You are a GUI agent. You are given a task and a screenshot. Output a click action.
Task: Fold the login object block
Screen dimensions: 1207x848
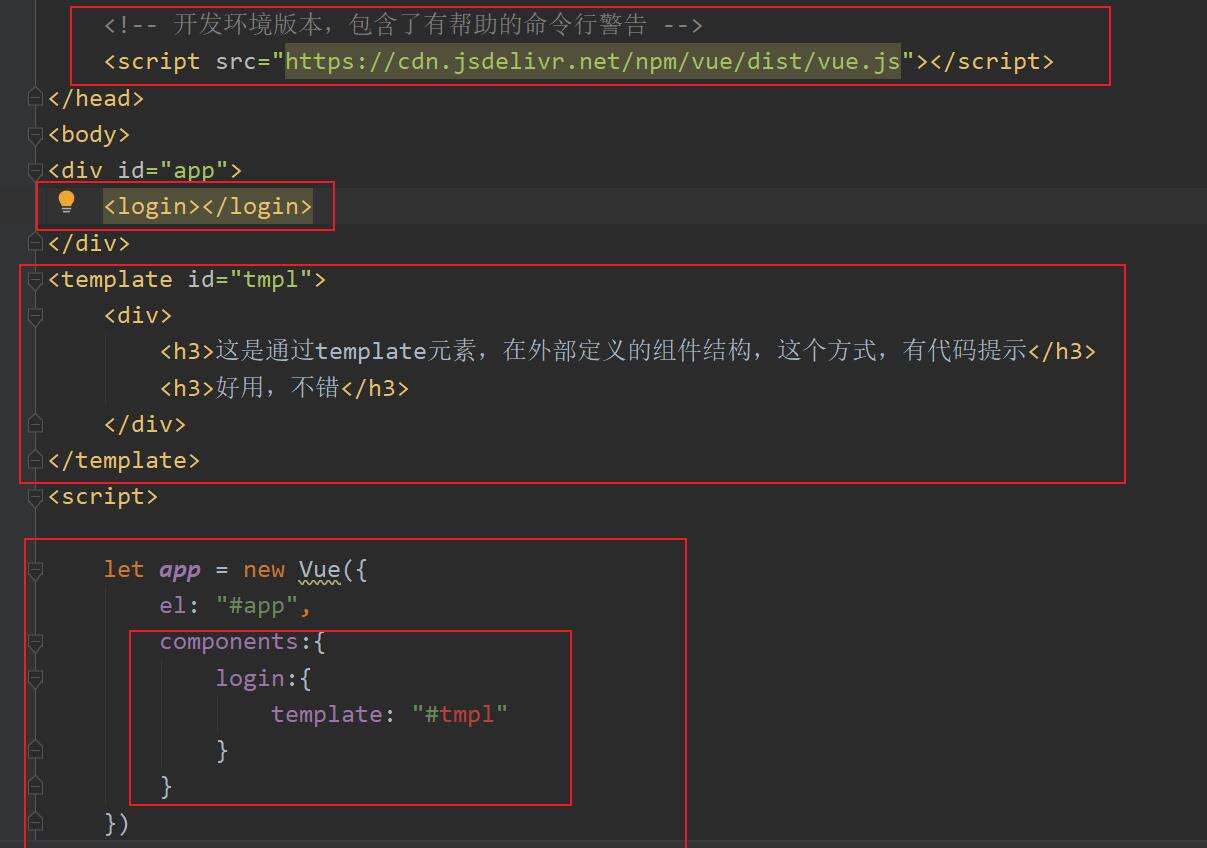click(x=36, y=679)
